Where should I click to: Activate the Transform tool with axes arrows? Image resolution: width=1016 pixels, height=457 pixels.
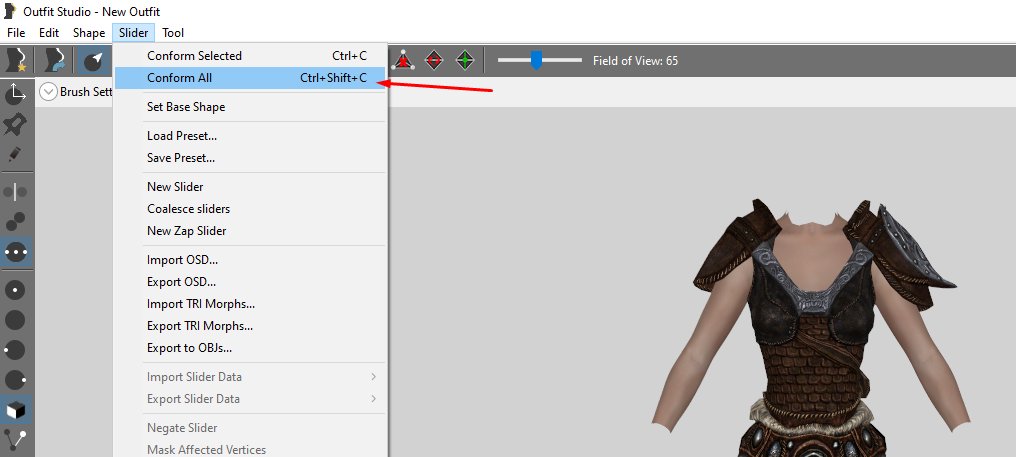[15, 94]
